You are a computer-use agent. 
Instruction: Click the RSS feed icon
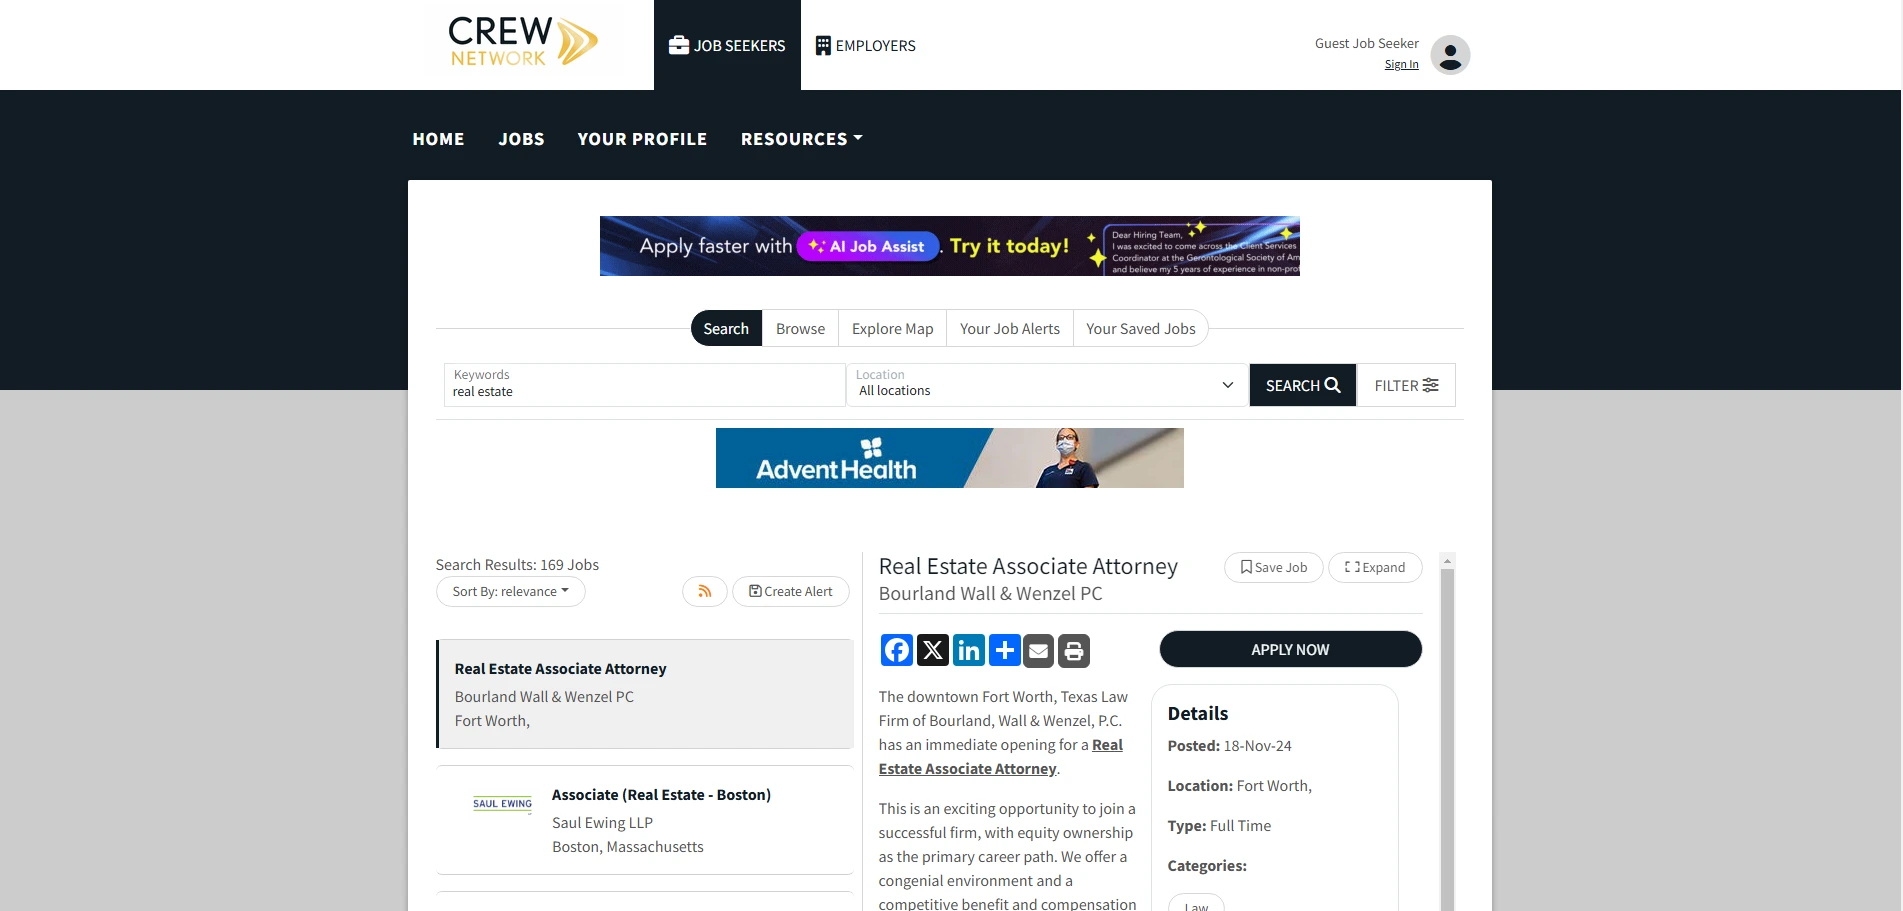705,591
